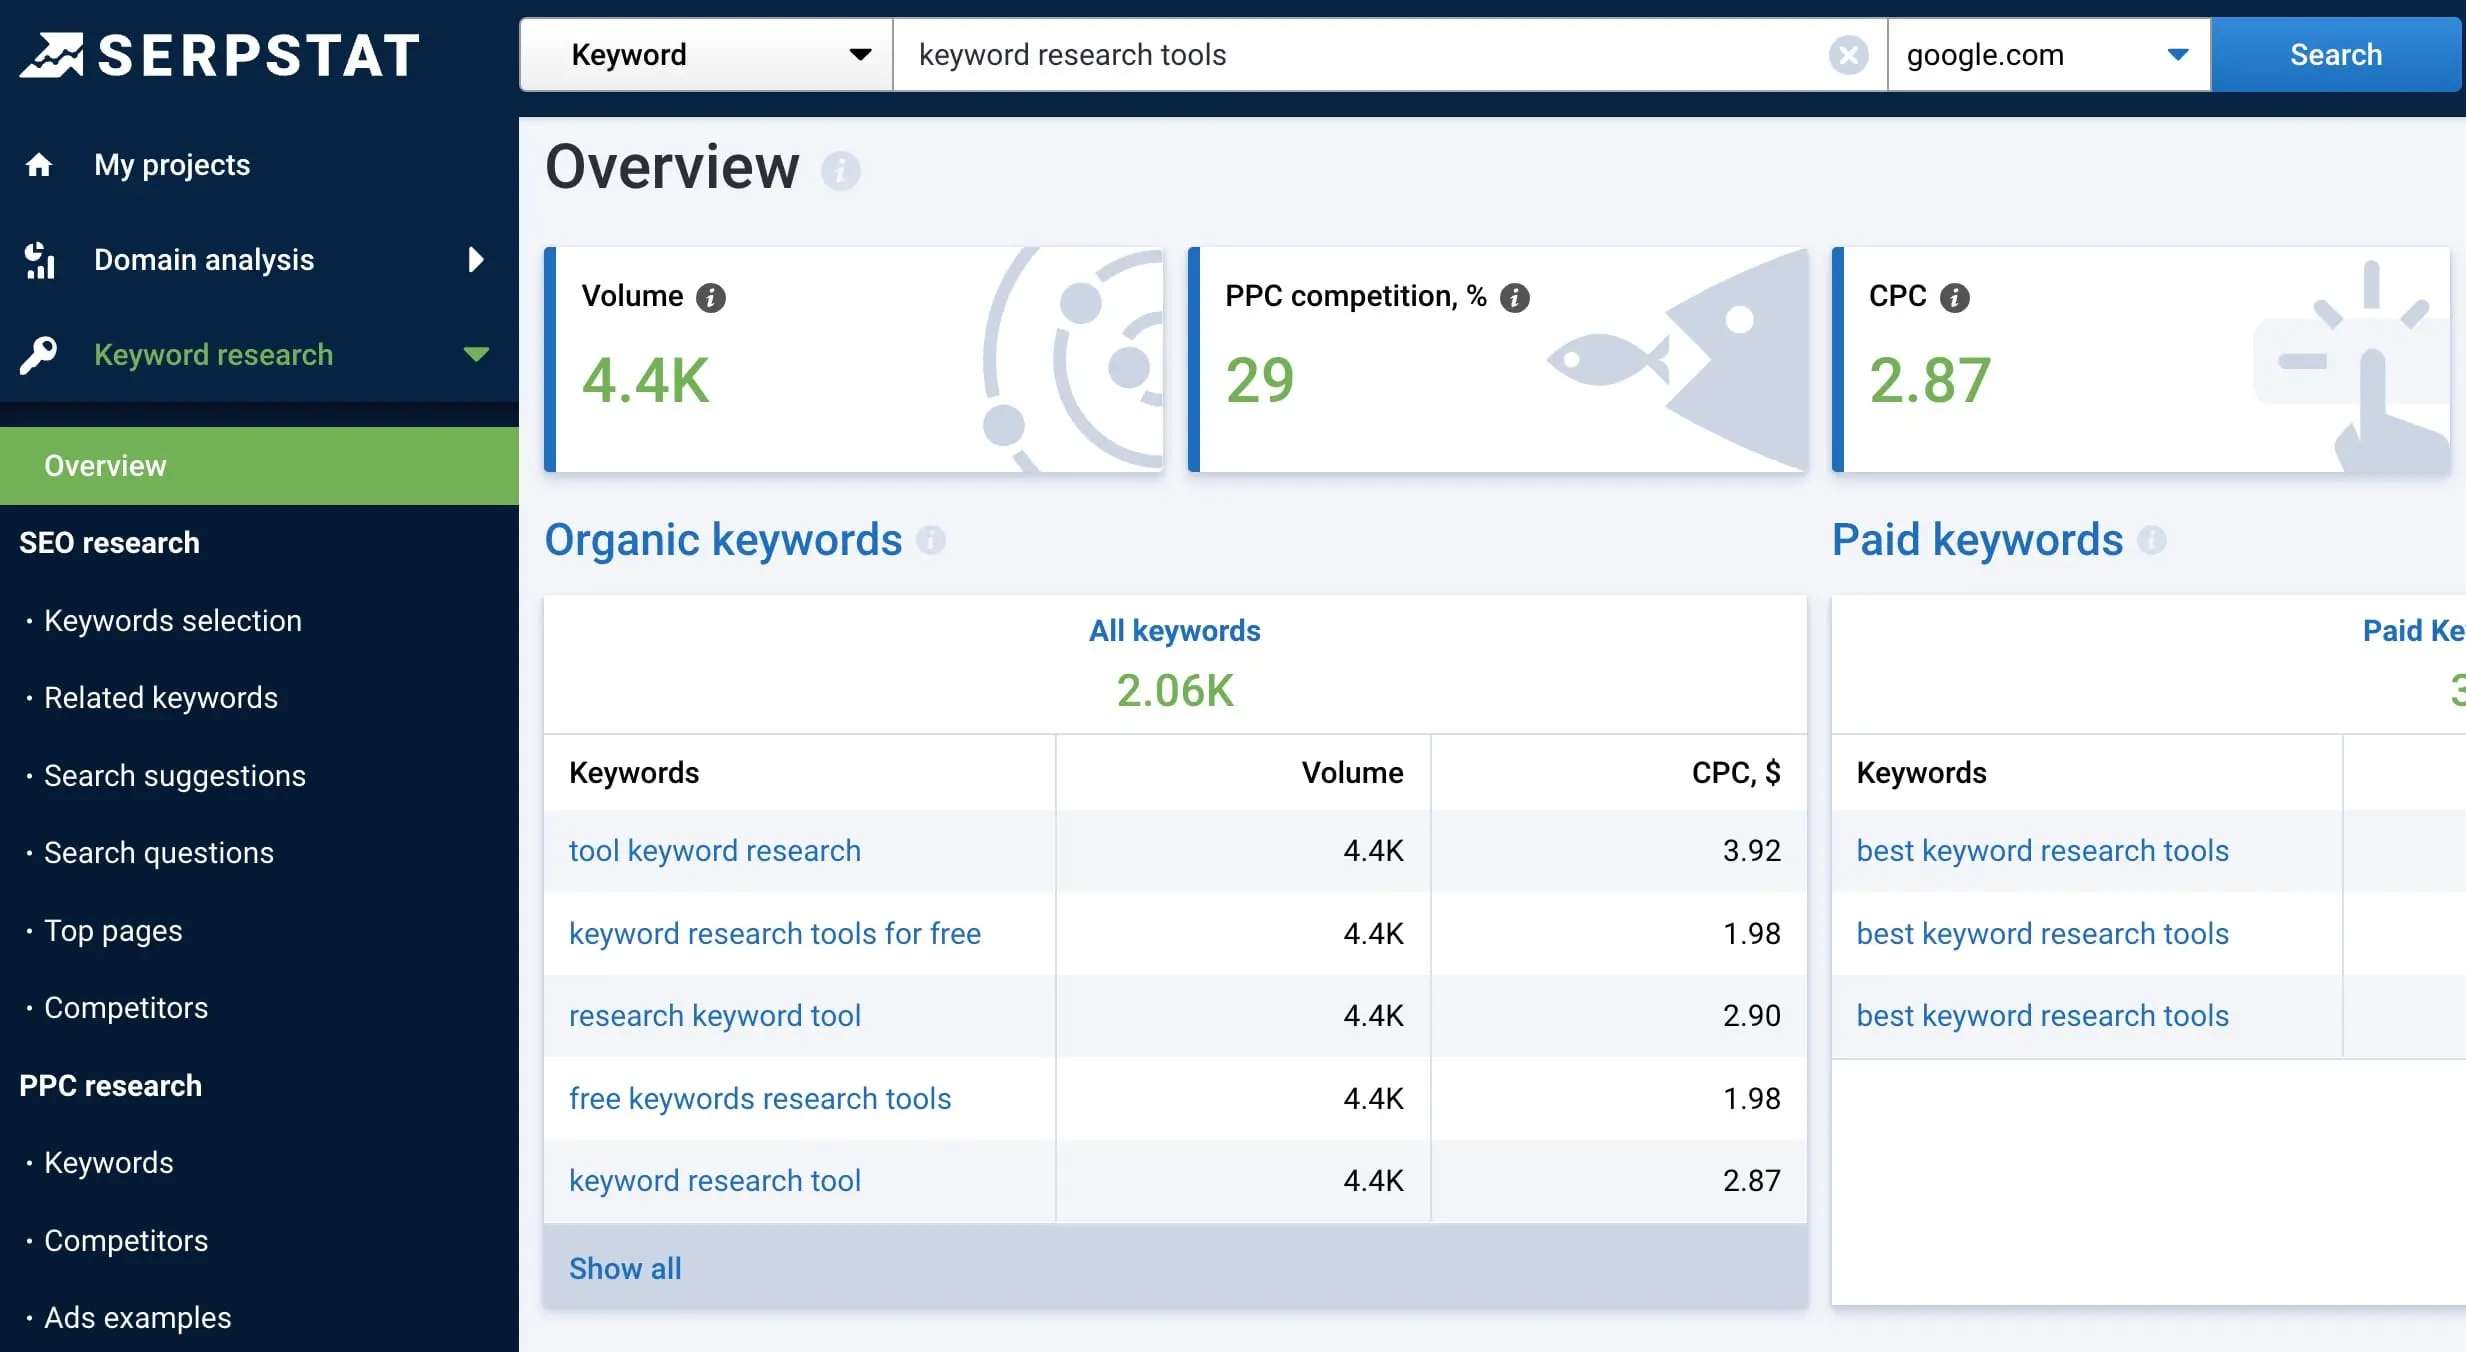Click the Overview active tab highlight
This screenshot has width=2466, height=1352.
pyautogui.click(x=258, y=463)
